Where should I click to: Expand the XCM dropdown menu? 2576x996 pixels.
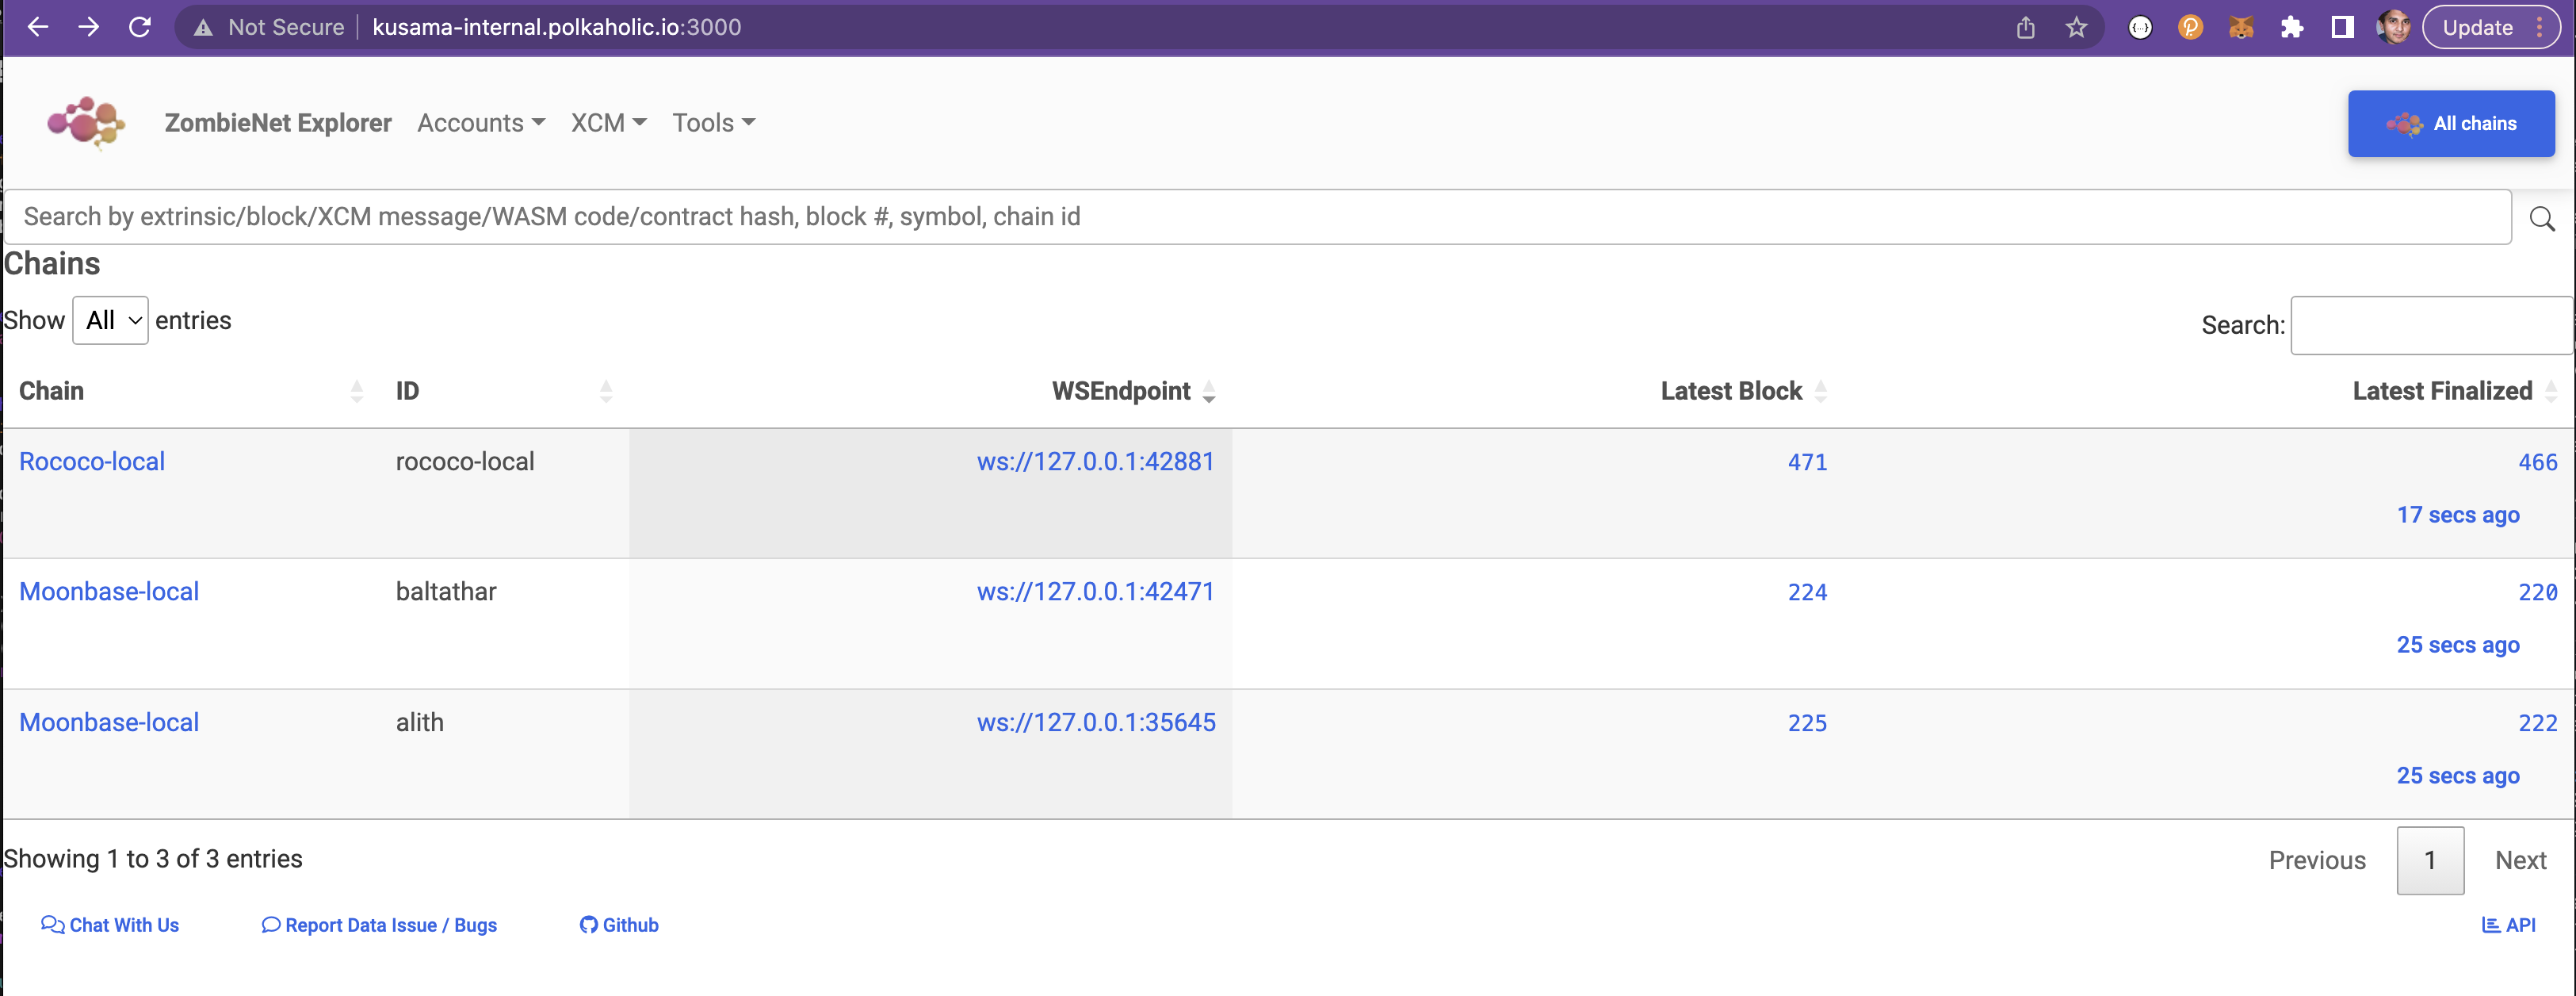point(606,121)
